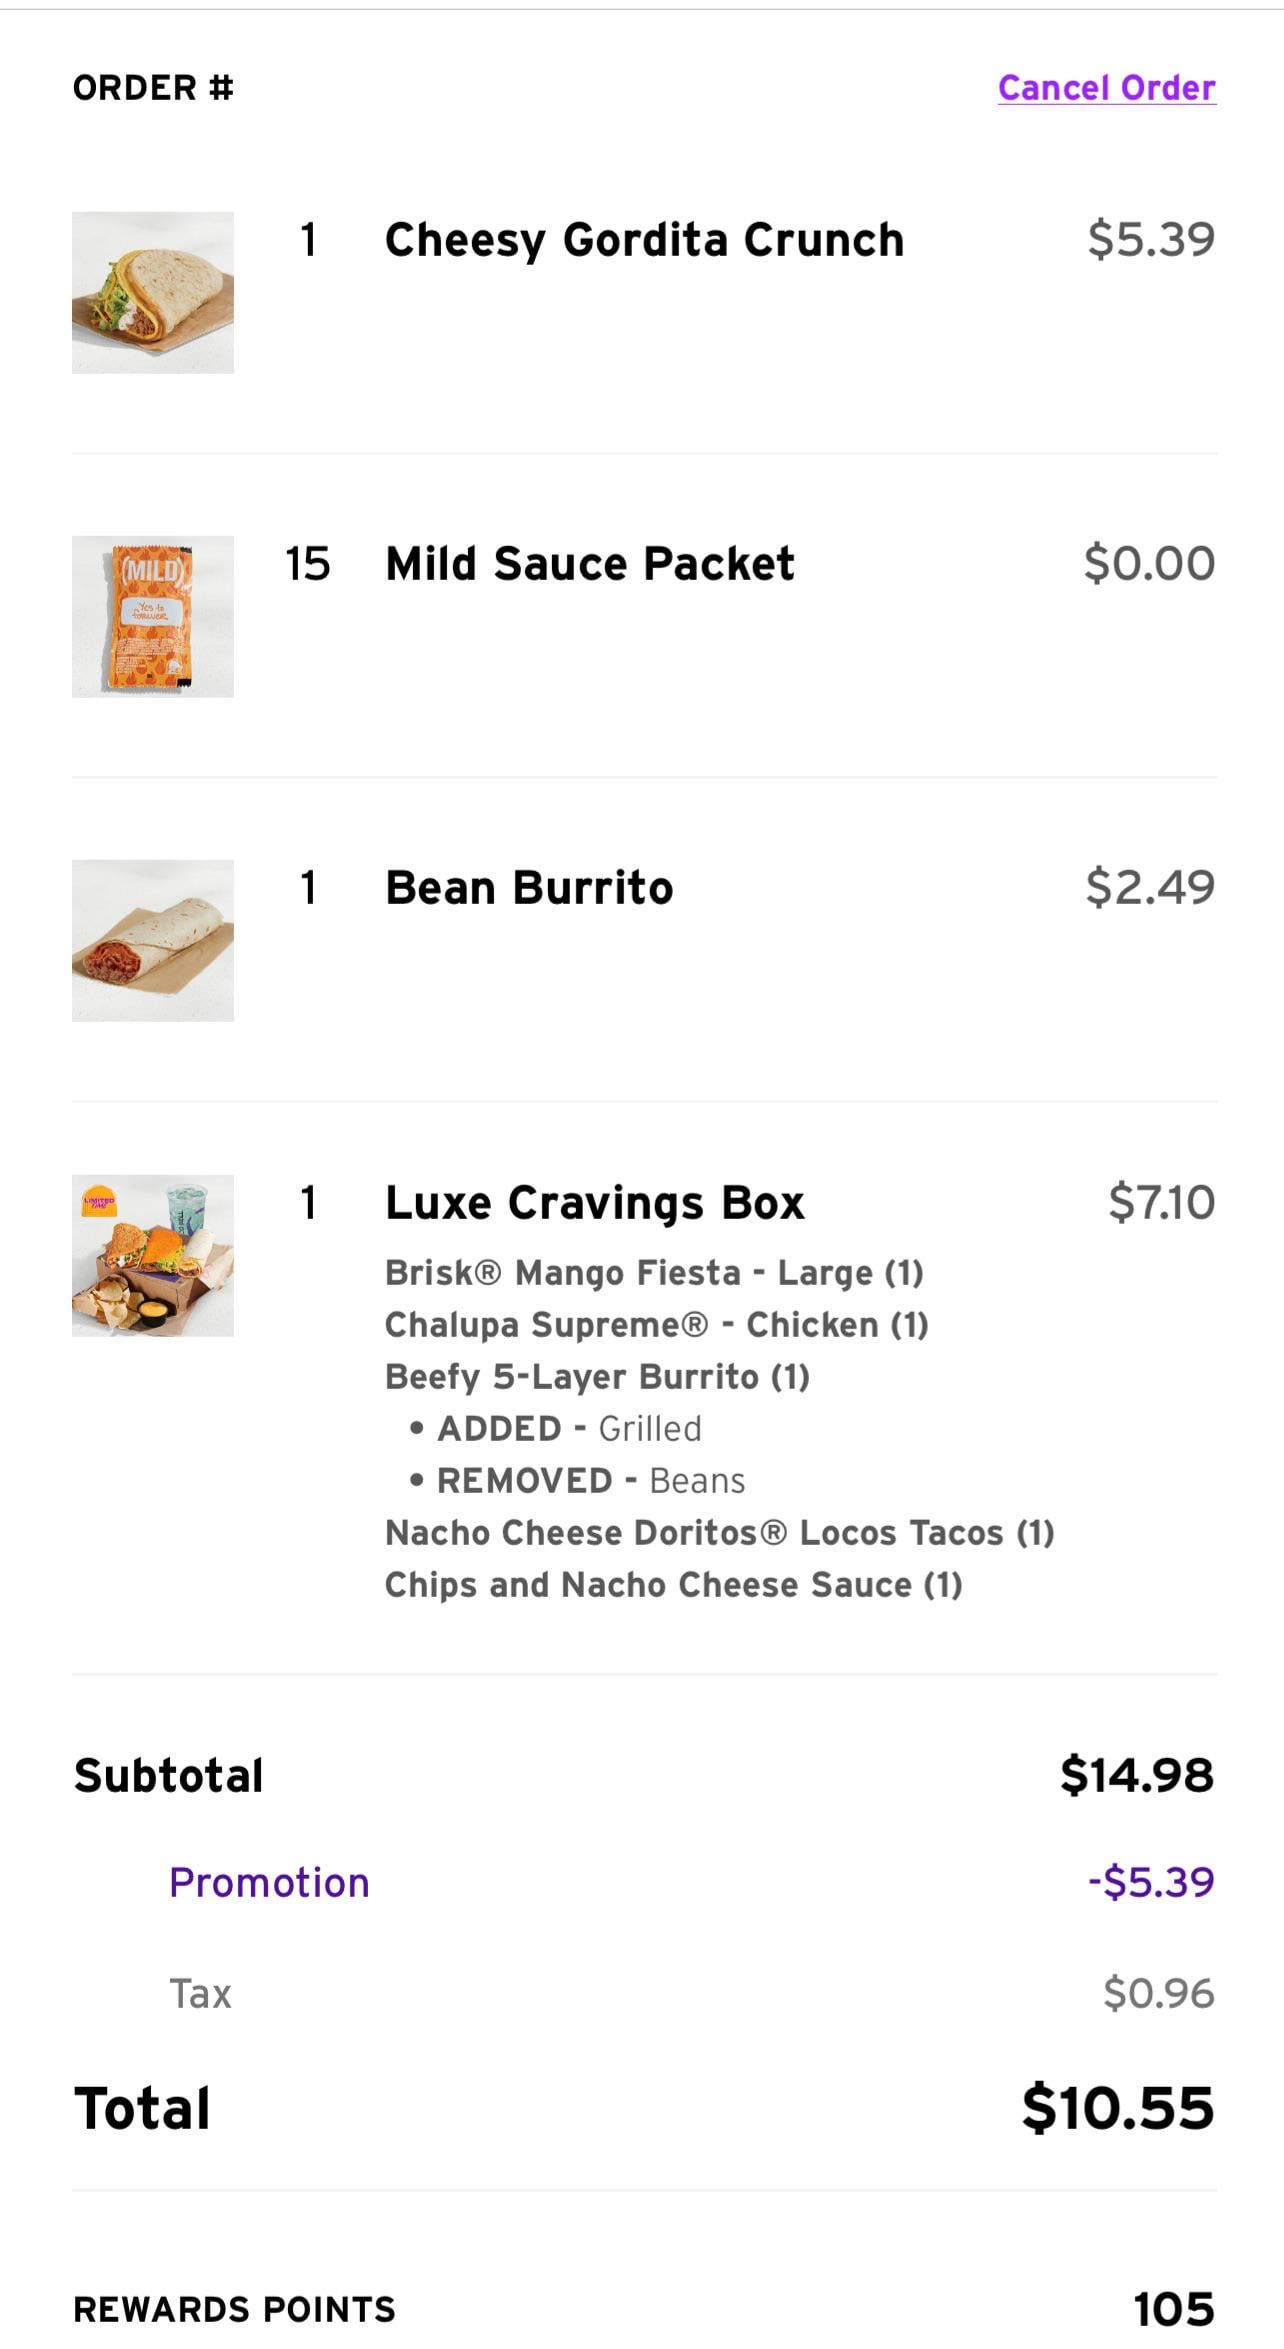Click the Promotion discount label
Screen dimensions: 1284x2349
point(269,1883)
